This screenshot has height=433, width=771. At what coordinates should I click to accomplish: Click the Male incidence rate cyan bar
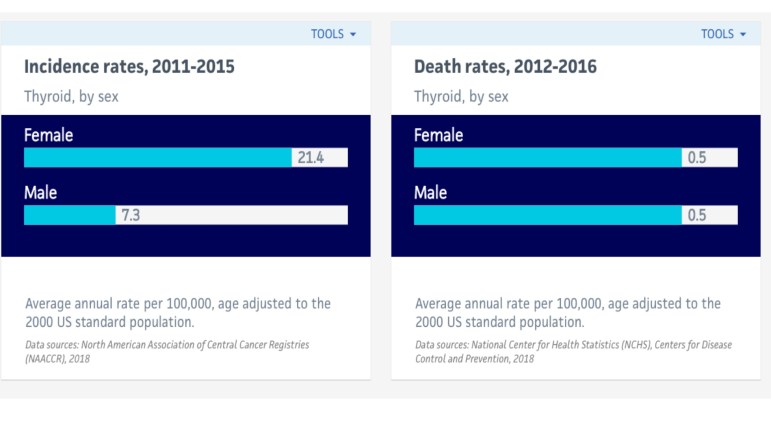70,215
